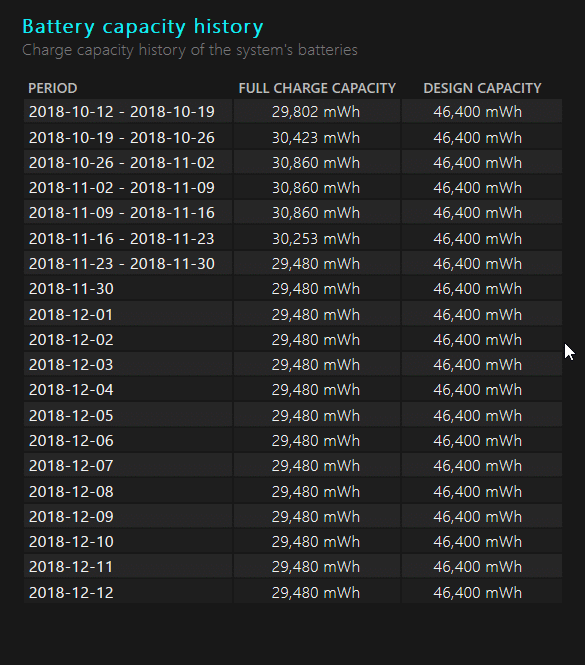Select the 30,423 mWh capacity value
This screenshot has width=585, height=665.
point(316,138)
